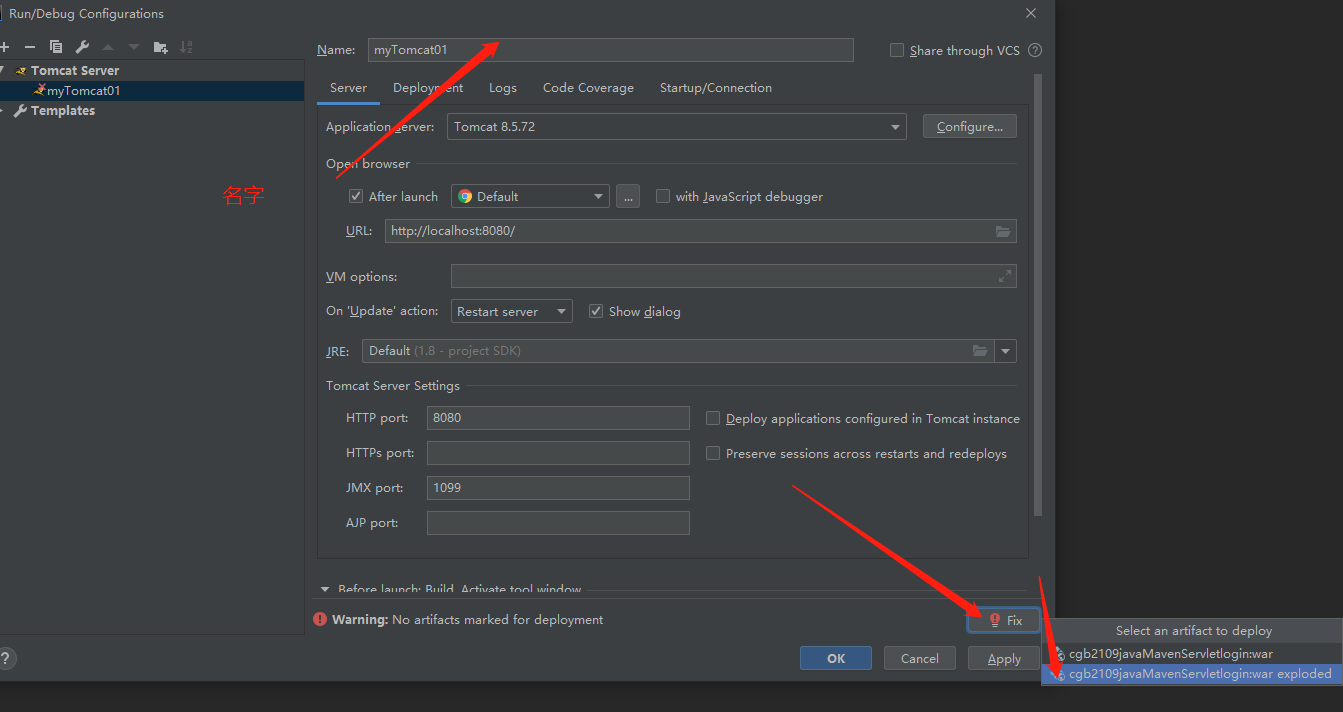This screenshot has width=1343, height=712.
Task: Check Deploy applications configured in Tomcat instance
Action: (713, 418)
